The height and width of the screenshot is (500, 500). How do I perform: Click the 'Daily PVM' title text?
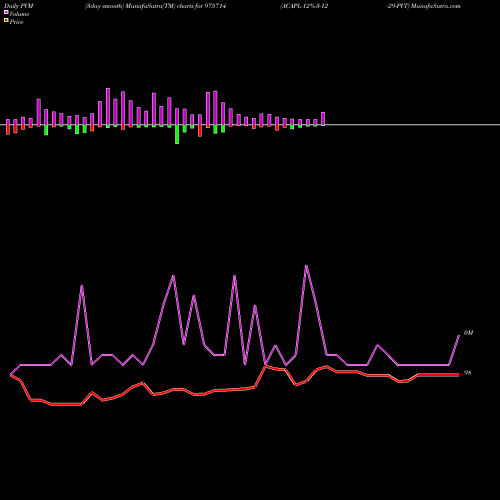pyautogui.click(x=19, y=6)
